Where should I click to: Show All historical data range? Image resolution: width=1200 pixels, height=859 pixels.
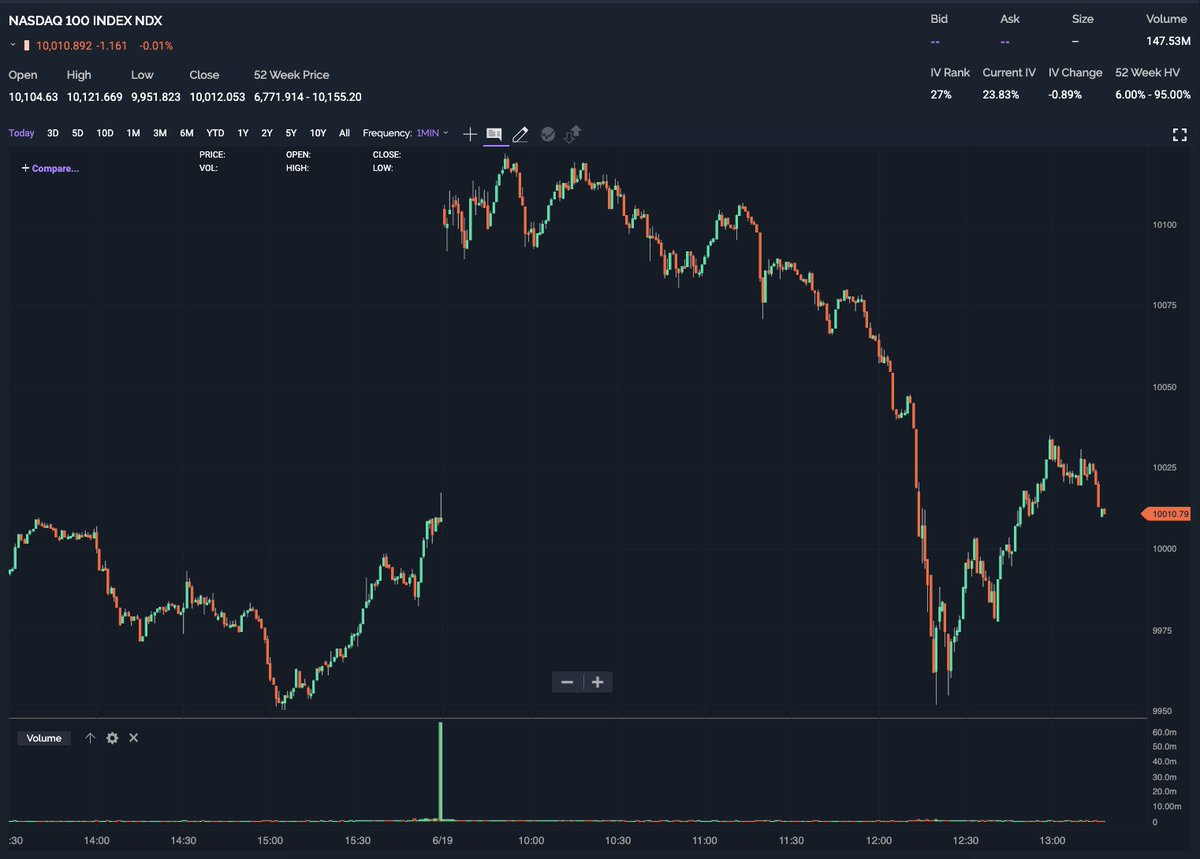344,133
